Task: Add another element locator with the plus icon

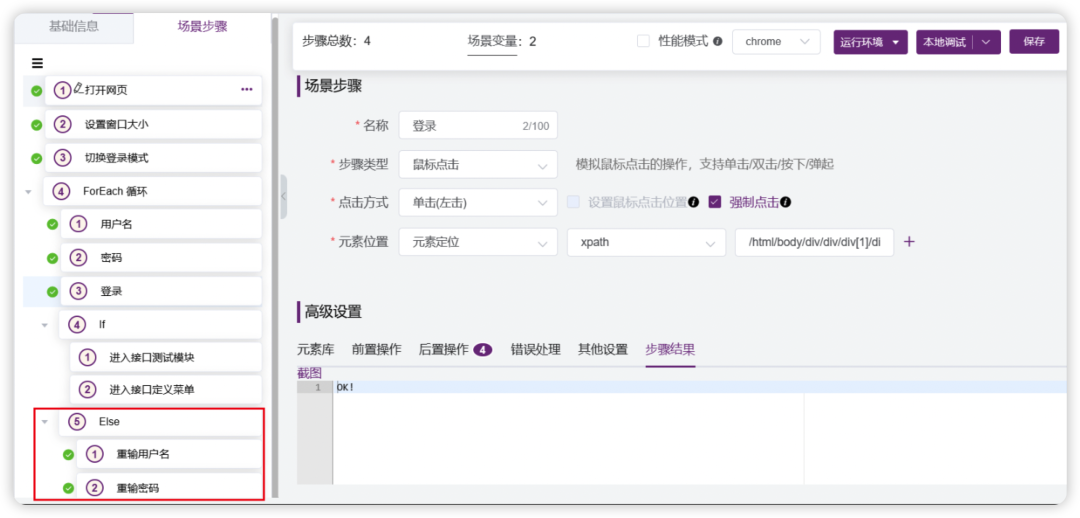Action: [909, 242]
